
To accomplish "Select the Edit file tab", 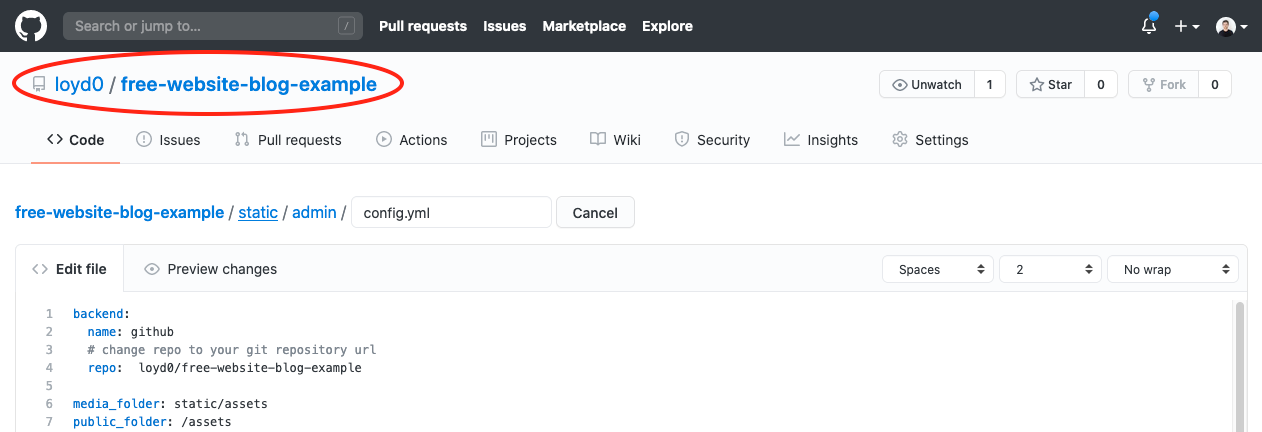I will (x=69, y=269).
